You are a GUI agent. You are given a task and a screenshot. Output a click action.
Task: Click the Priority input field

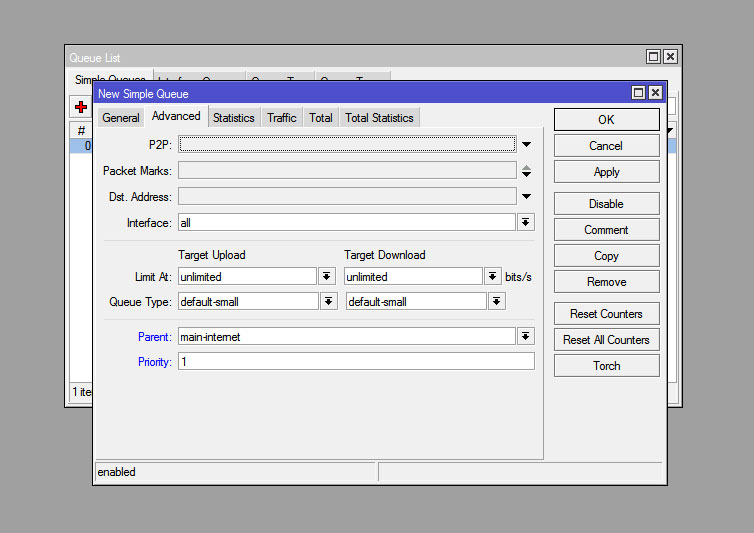[x=355, y=362]
